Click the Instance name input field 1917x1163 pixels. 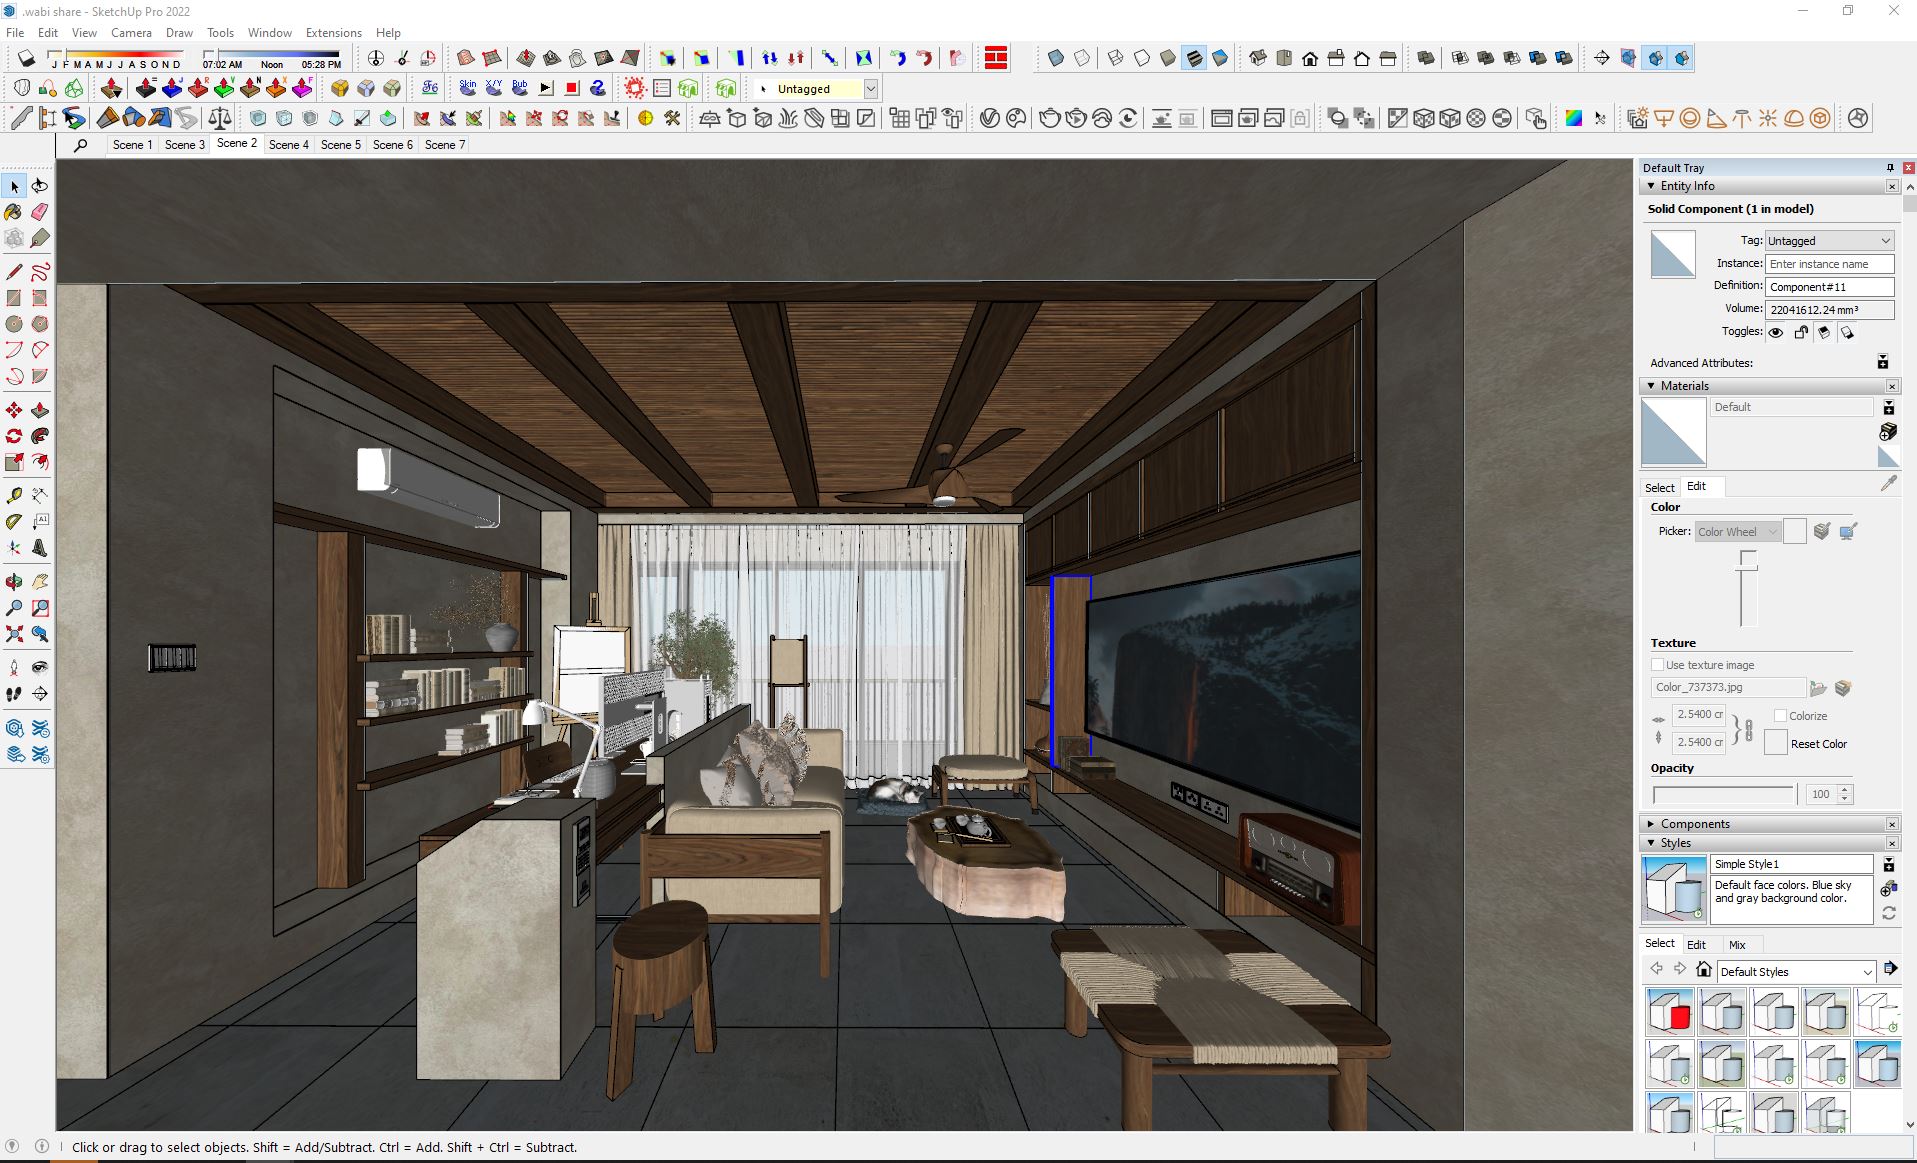tap(1829, 264)
